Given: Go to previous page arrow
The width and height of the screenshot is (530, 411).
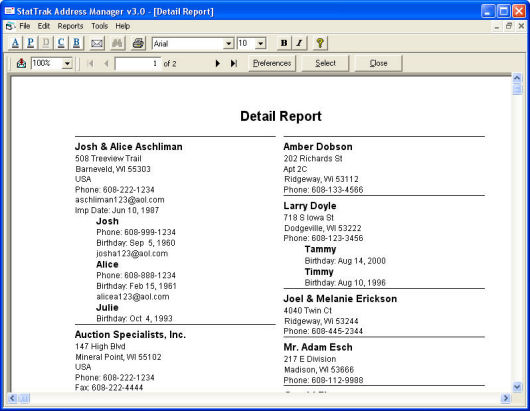Looking at the screenshot, I should point(106,63).
